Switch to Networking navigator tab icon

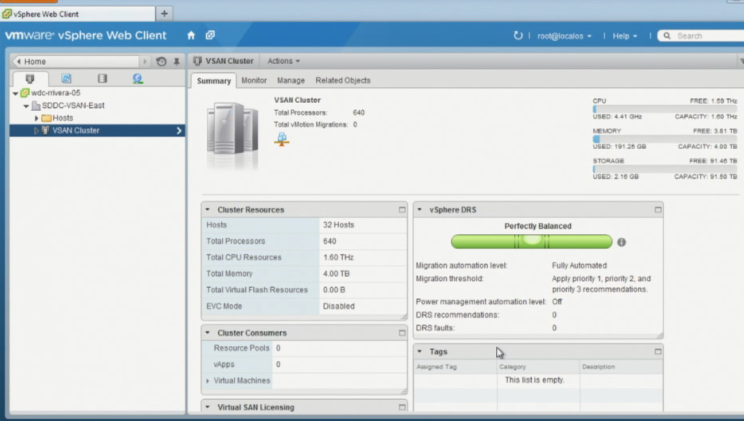click(137, 78)
